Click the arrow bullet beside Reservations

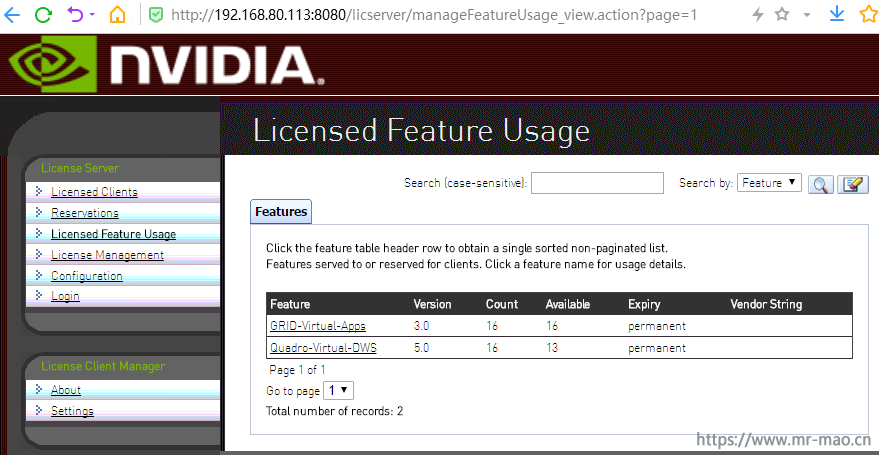[x=39, y=212]
